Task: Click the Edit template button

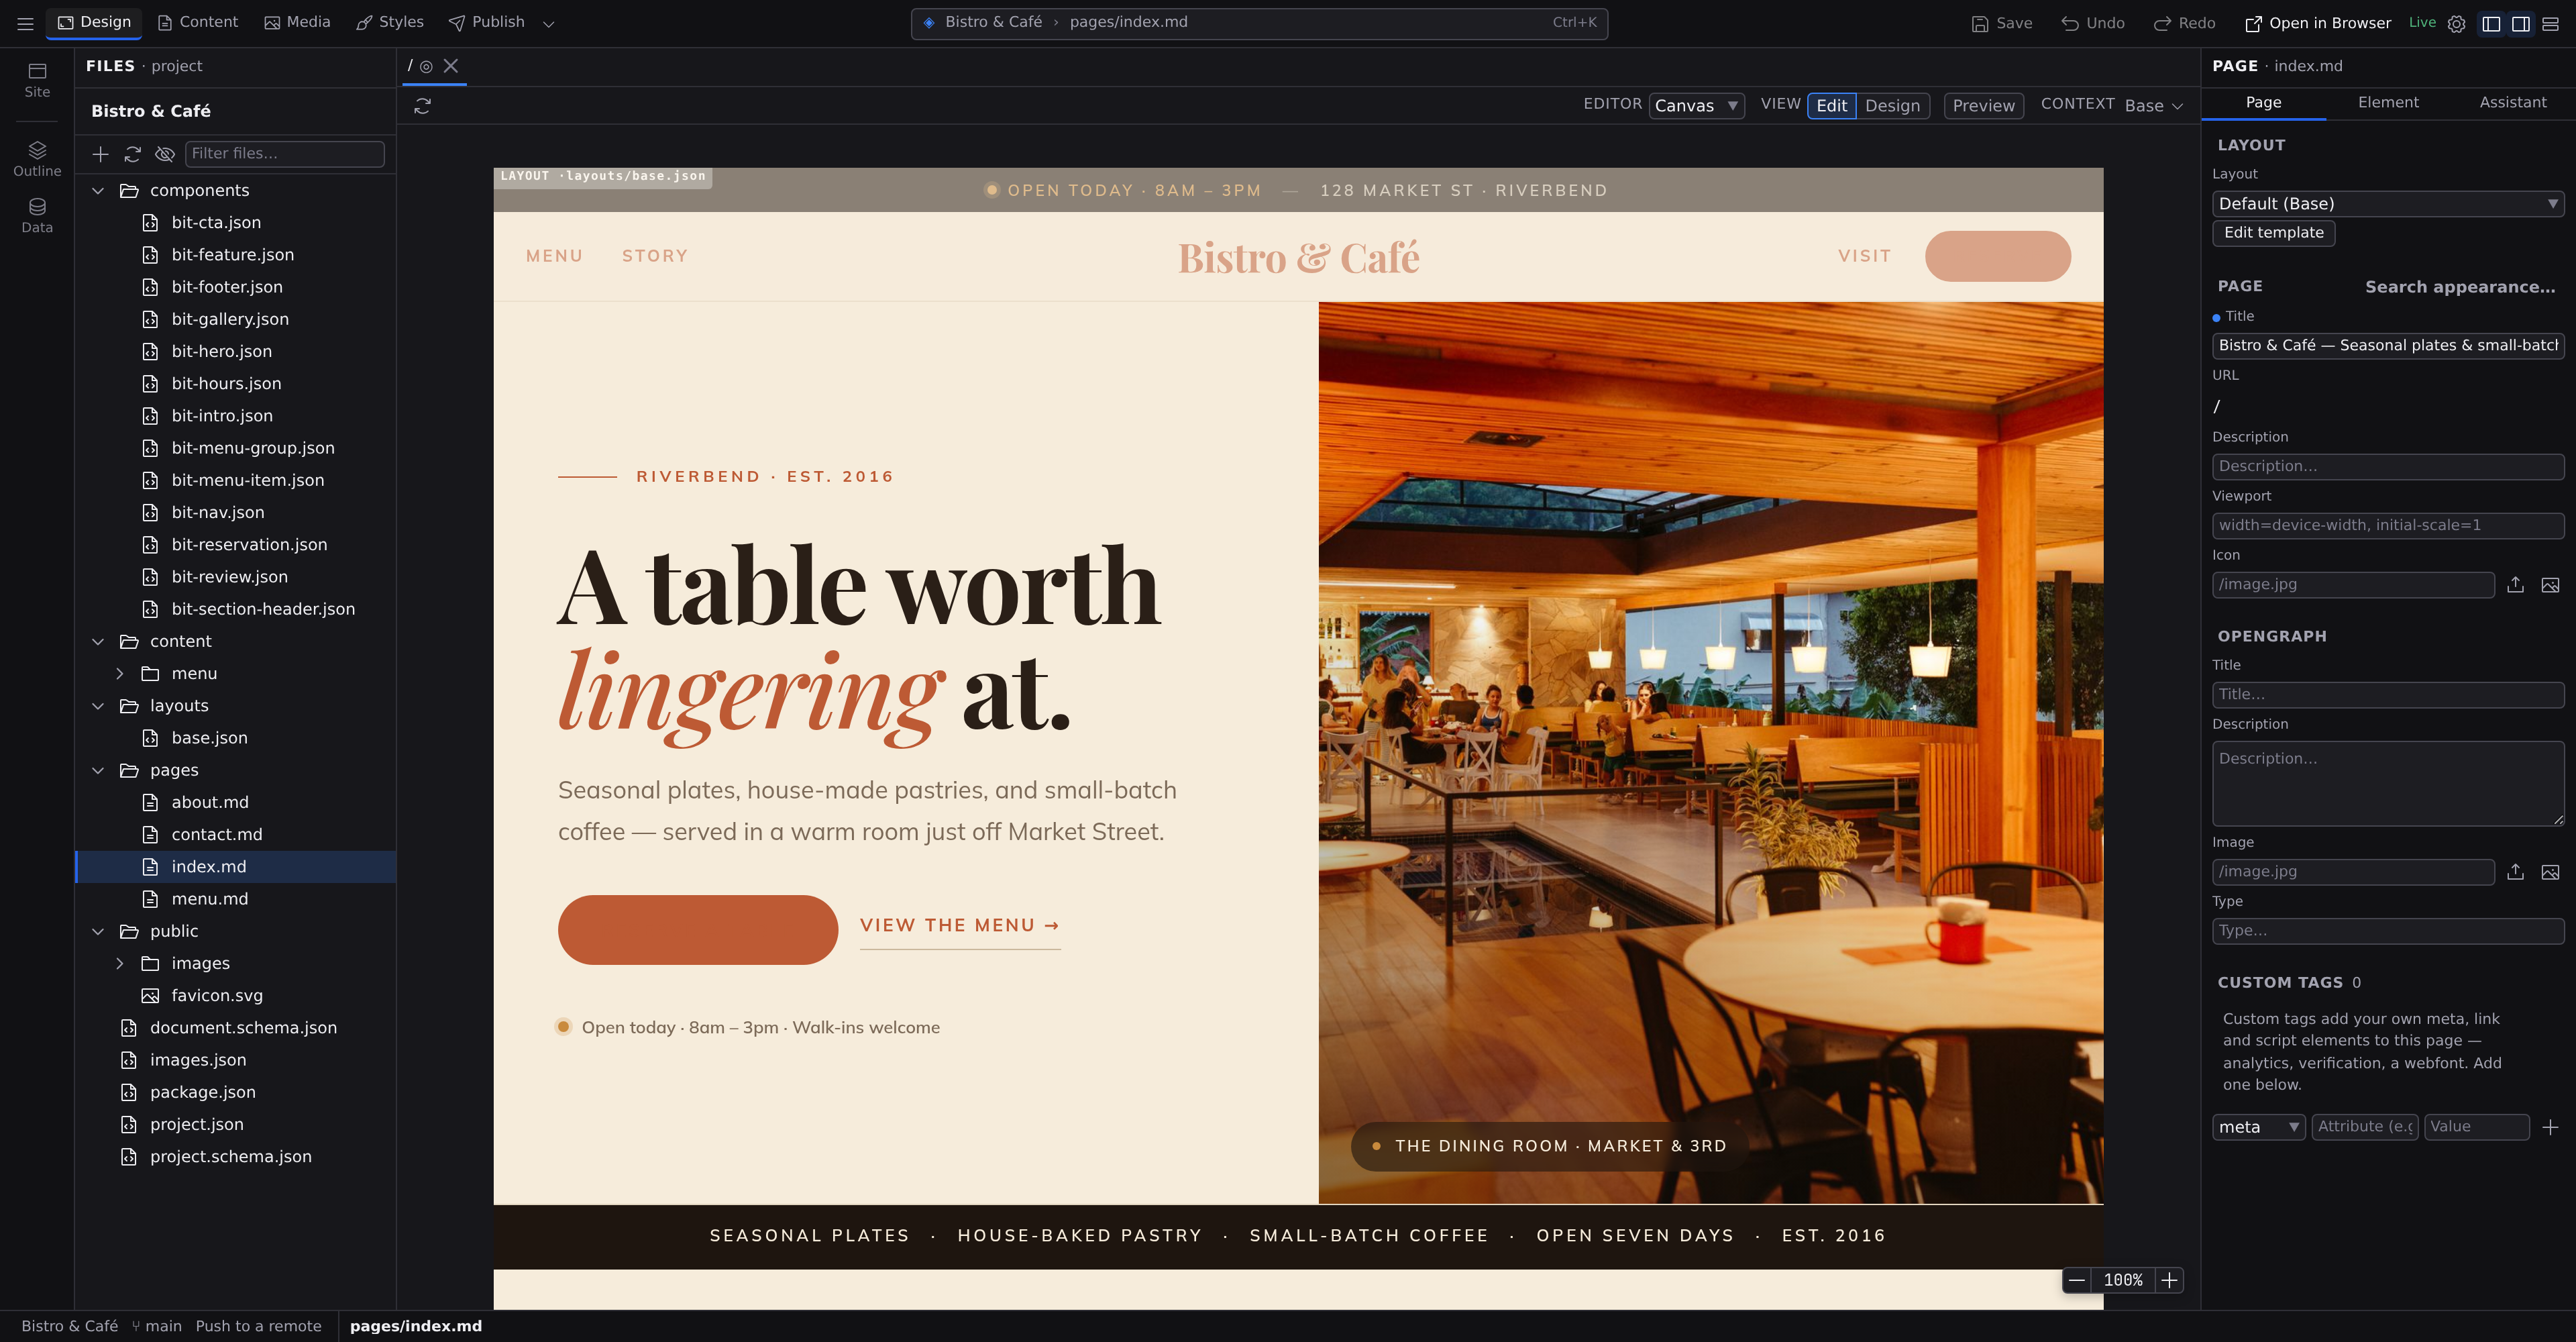Action: [x=2273, y=233]
